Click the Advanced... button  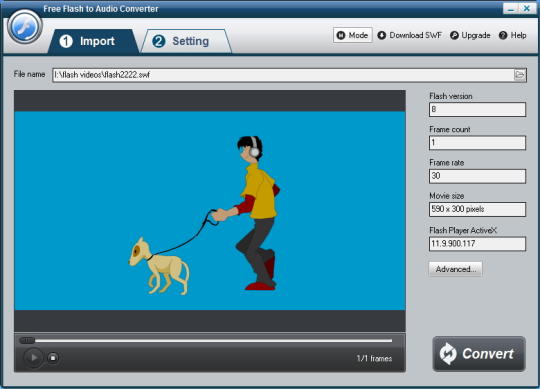pos(456,269)
